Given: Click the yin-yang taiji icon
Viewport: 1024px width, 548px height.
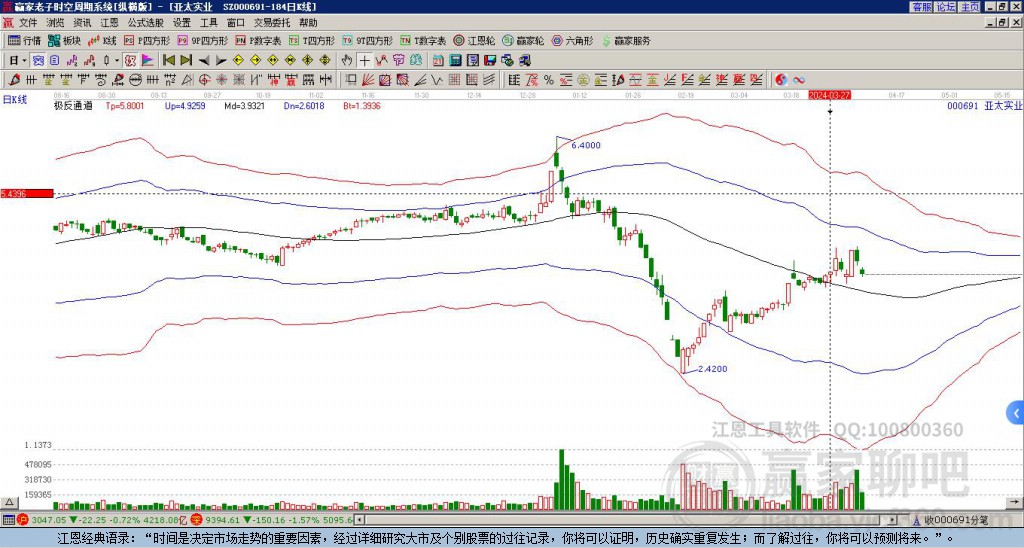Looking at the screenshot, I should tap(781, 80).
